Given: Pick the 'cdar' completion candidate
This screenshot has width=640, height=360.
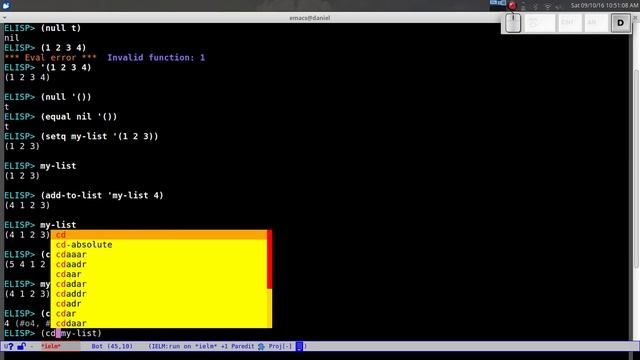Looking at the screenshot, I should 159,313.
